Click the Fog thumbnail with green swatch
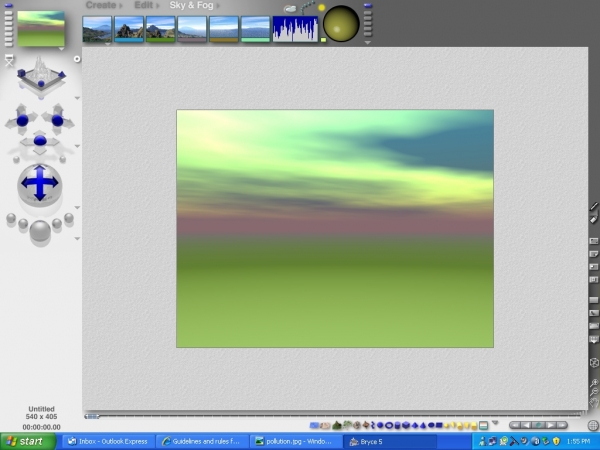The image size is (600, 450). pyautogui.click(x=161, y=29)
